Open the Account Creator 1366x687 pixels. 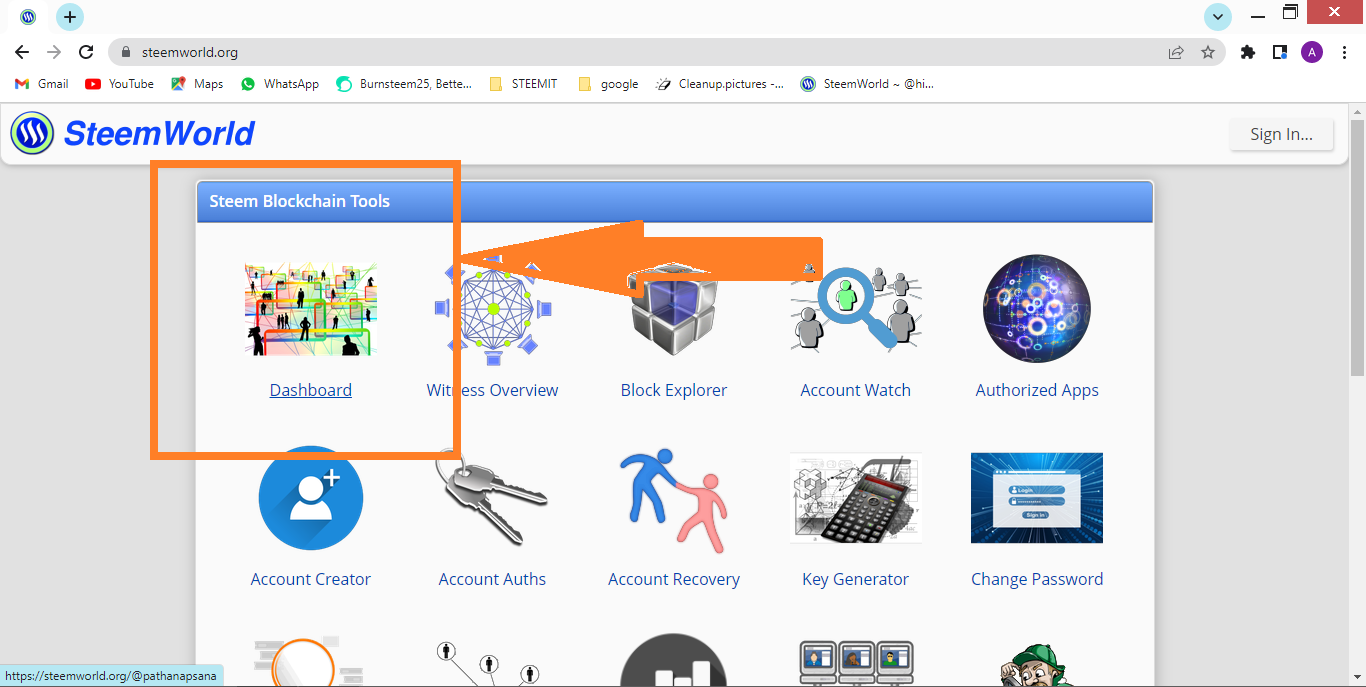point(310,578)
